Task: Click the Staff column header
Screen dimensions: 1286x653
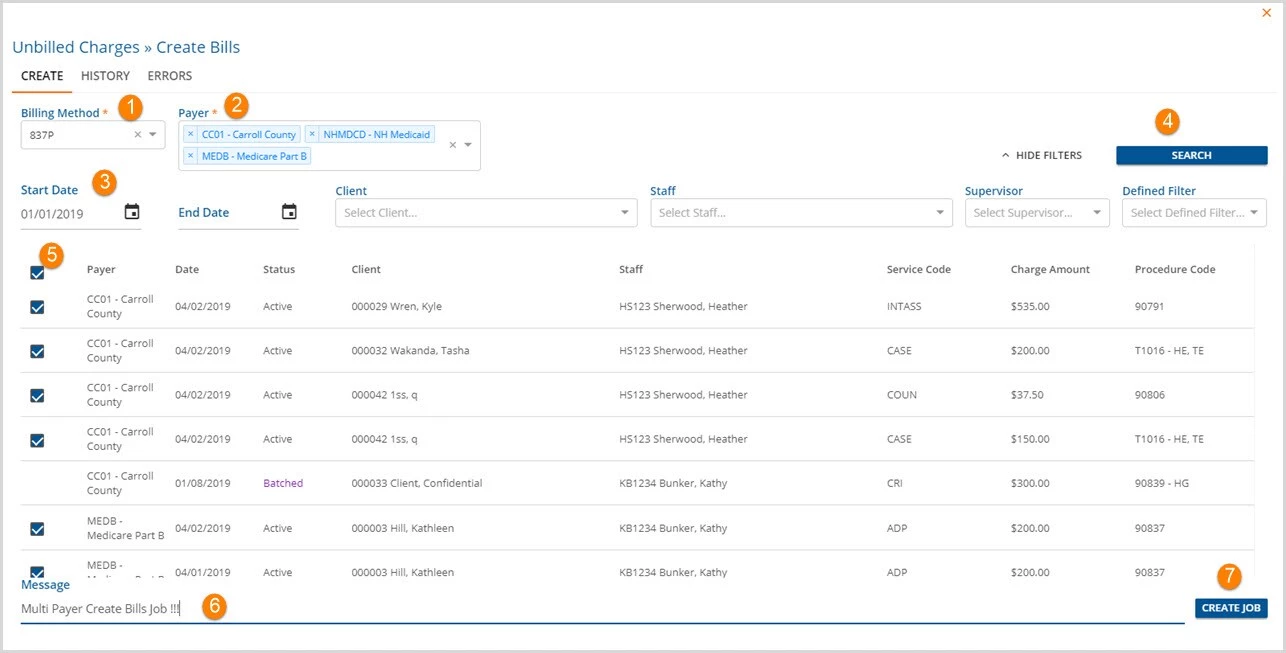Action: tap(631, 269)
